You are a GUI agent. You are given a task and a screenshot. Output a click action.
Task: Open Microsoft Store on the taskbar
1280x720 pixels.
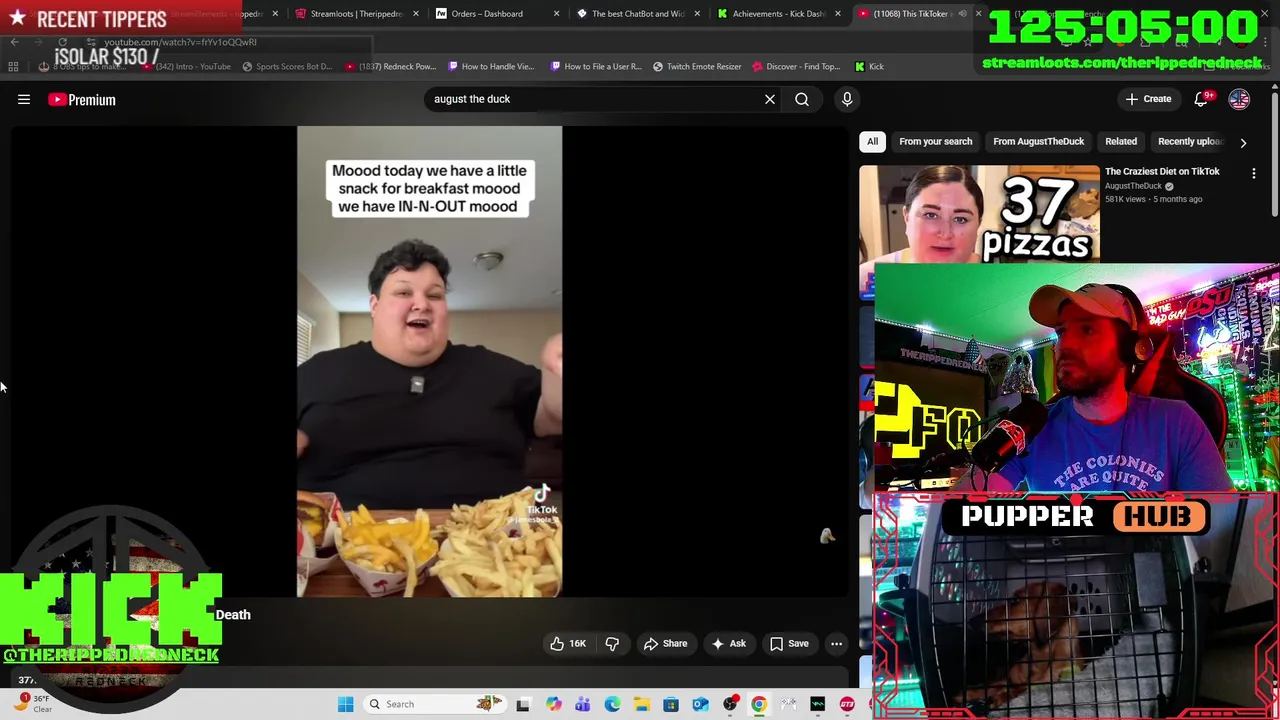[671, 704]
